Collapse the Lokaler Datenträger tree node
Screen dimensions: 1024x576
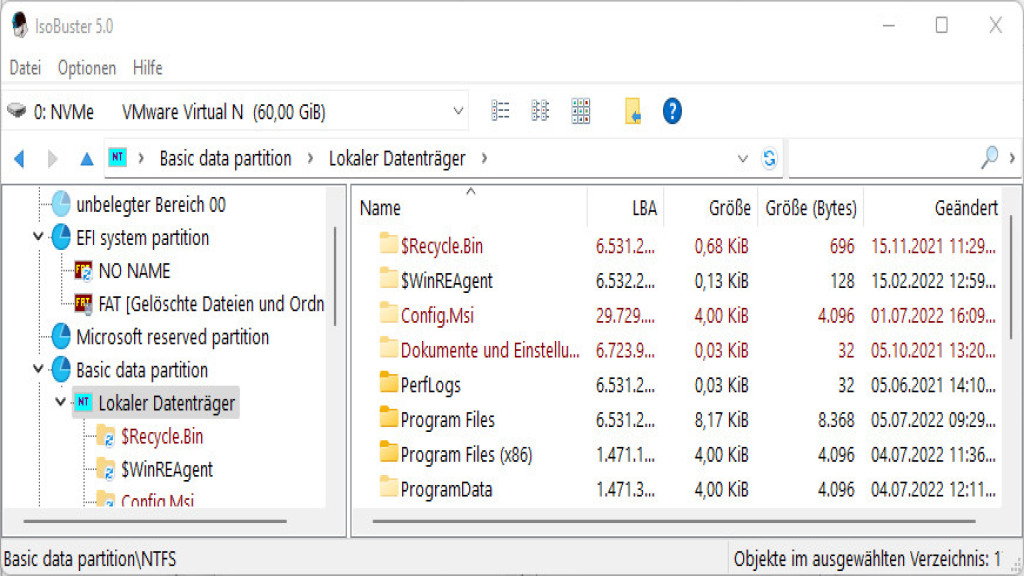(60, 403)
